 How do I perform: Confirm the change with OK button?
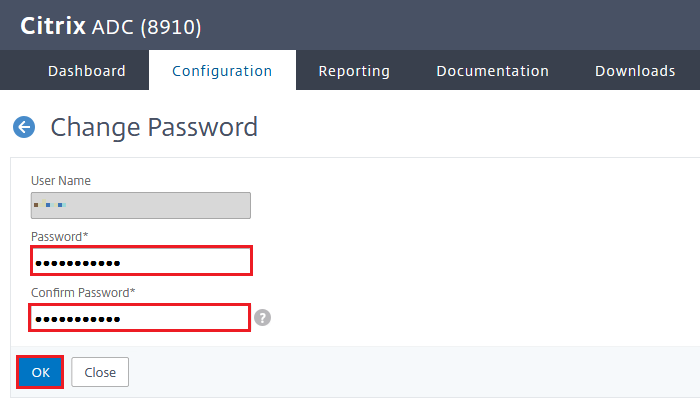point(40,372)
